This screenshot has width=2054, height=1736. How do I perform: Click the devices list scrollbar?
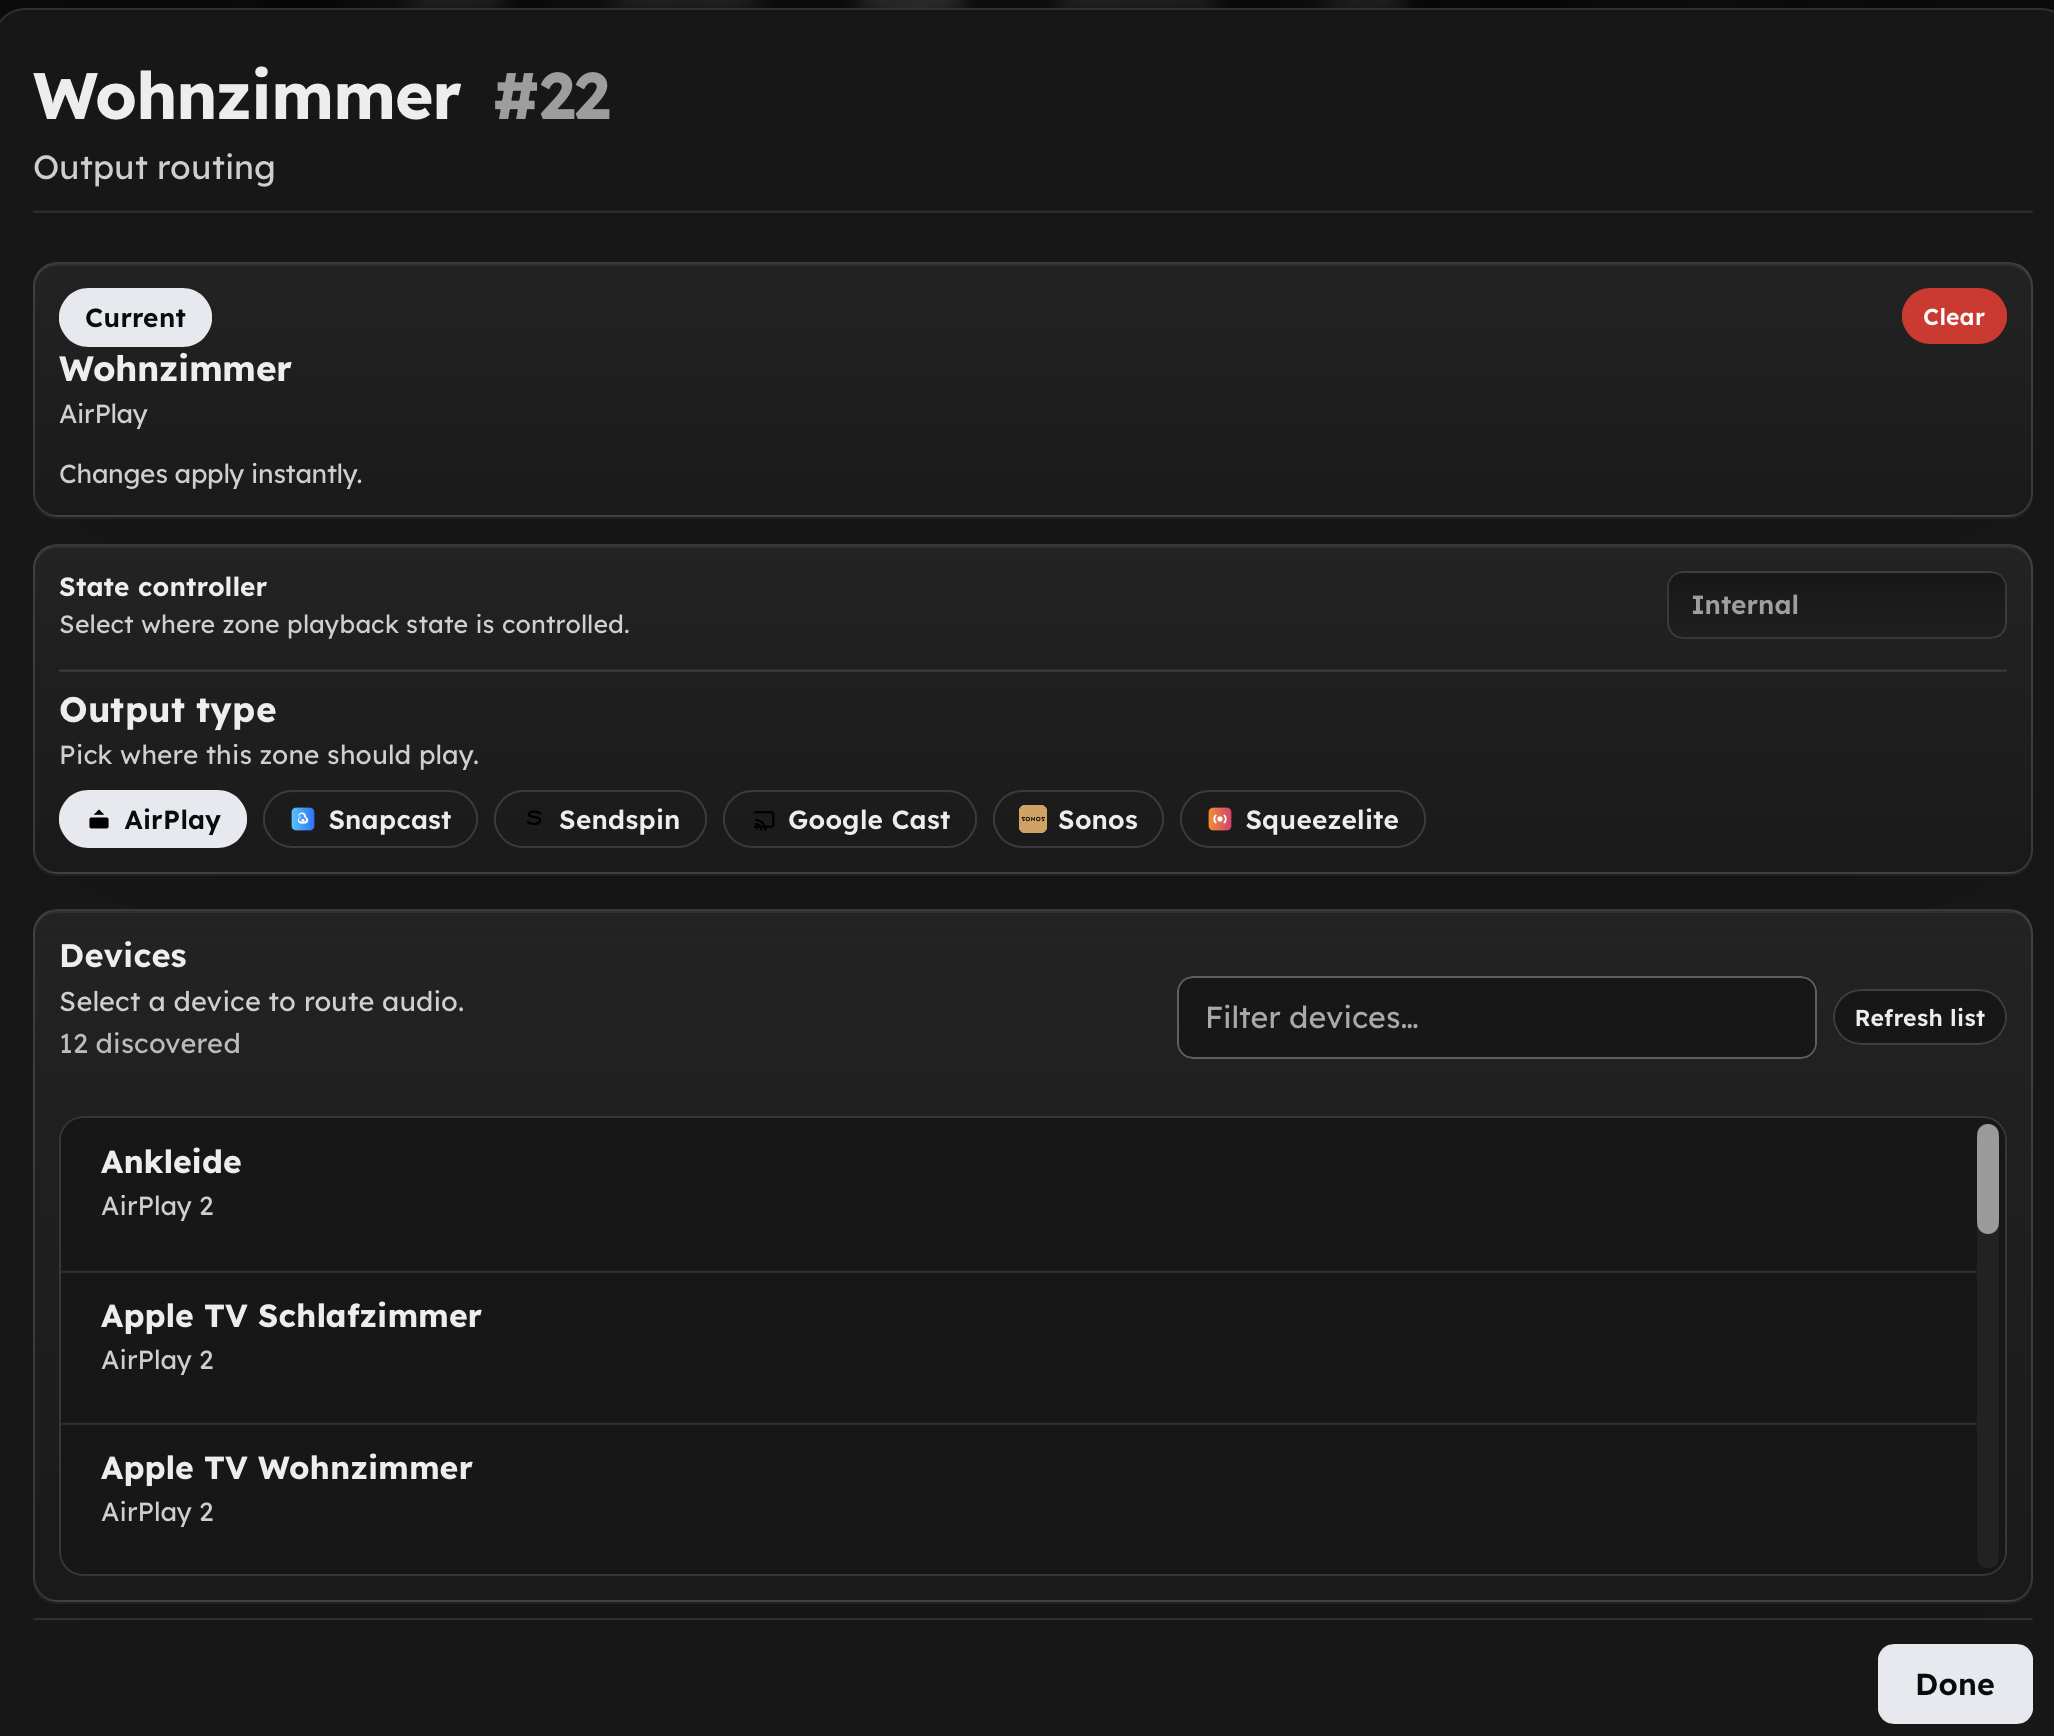tap(1987, 1180)
